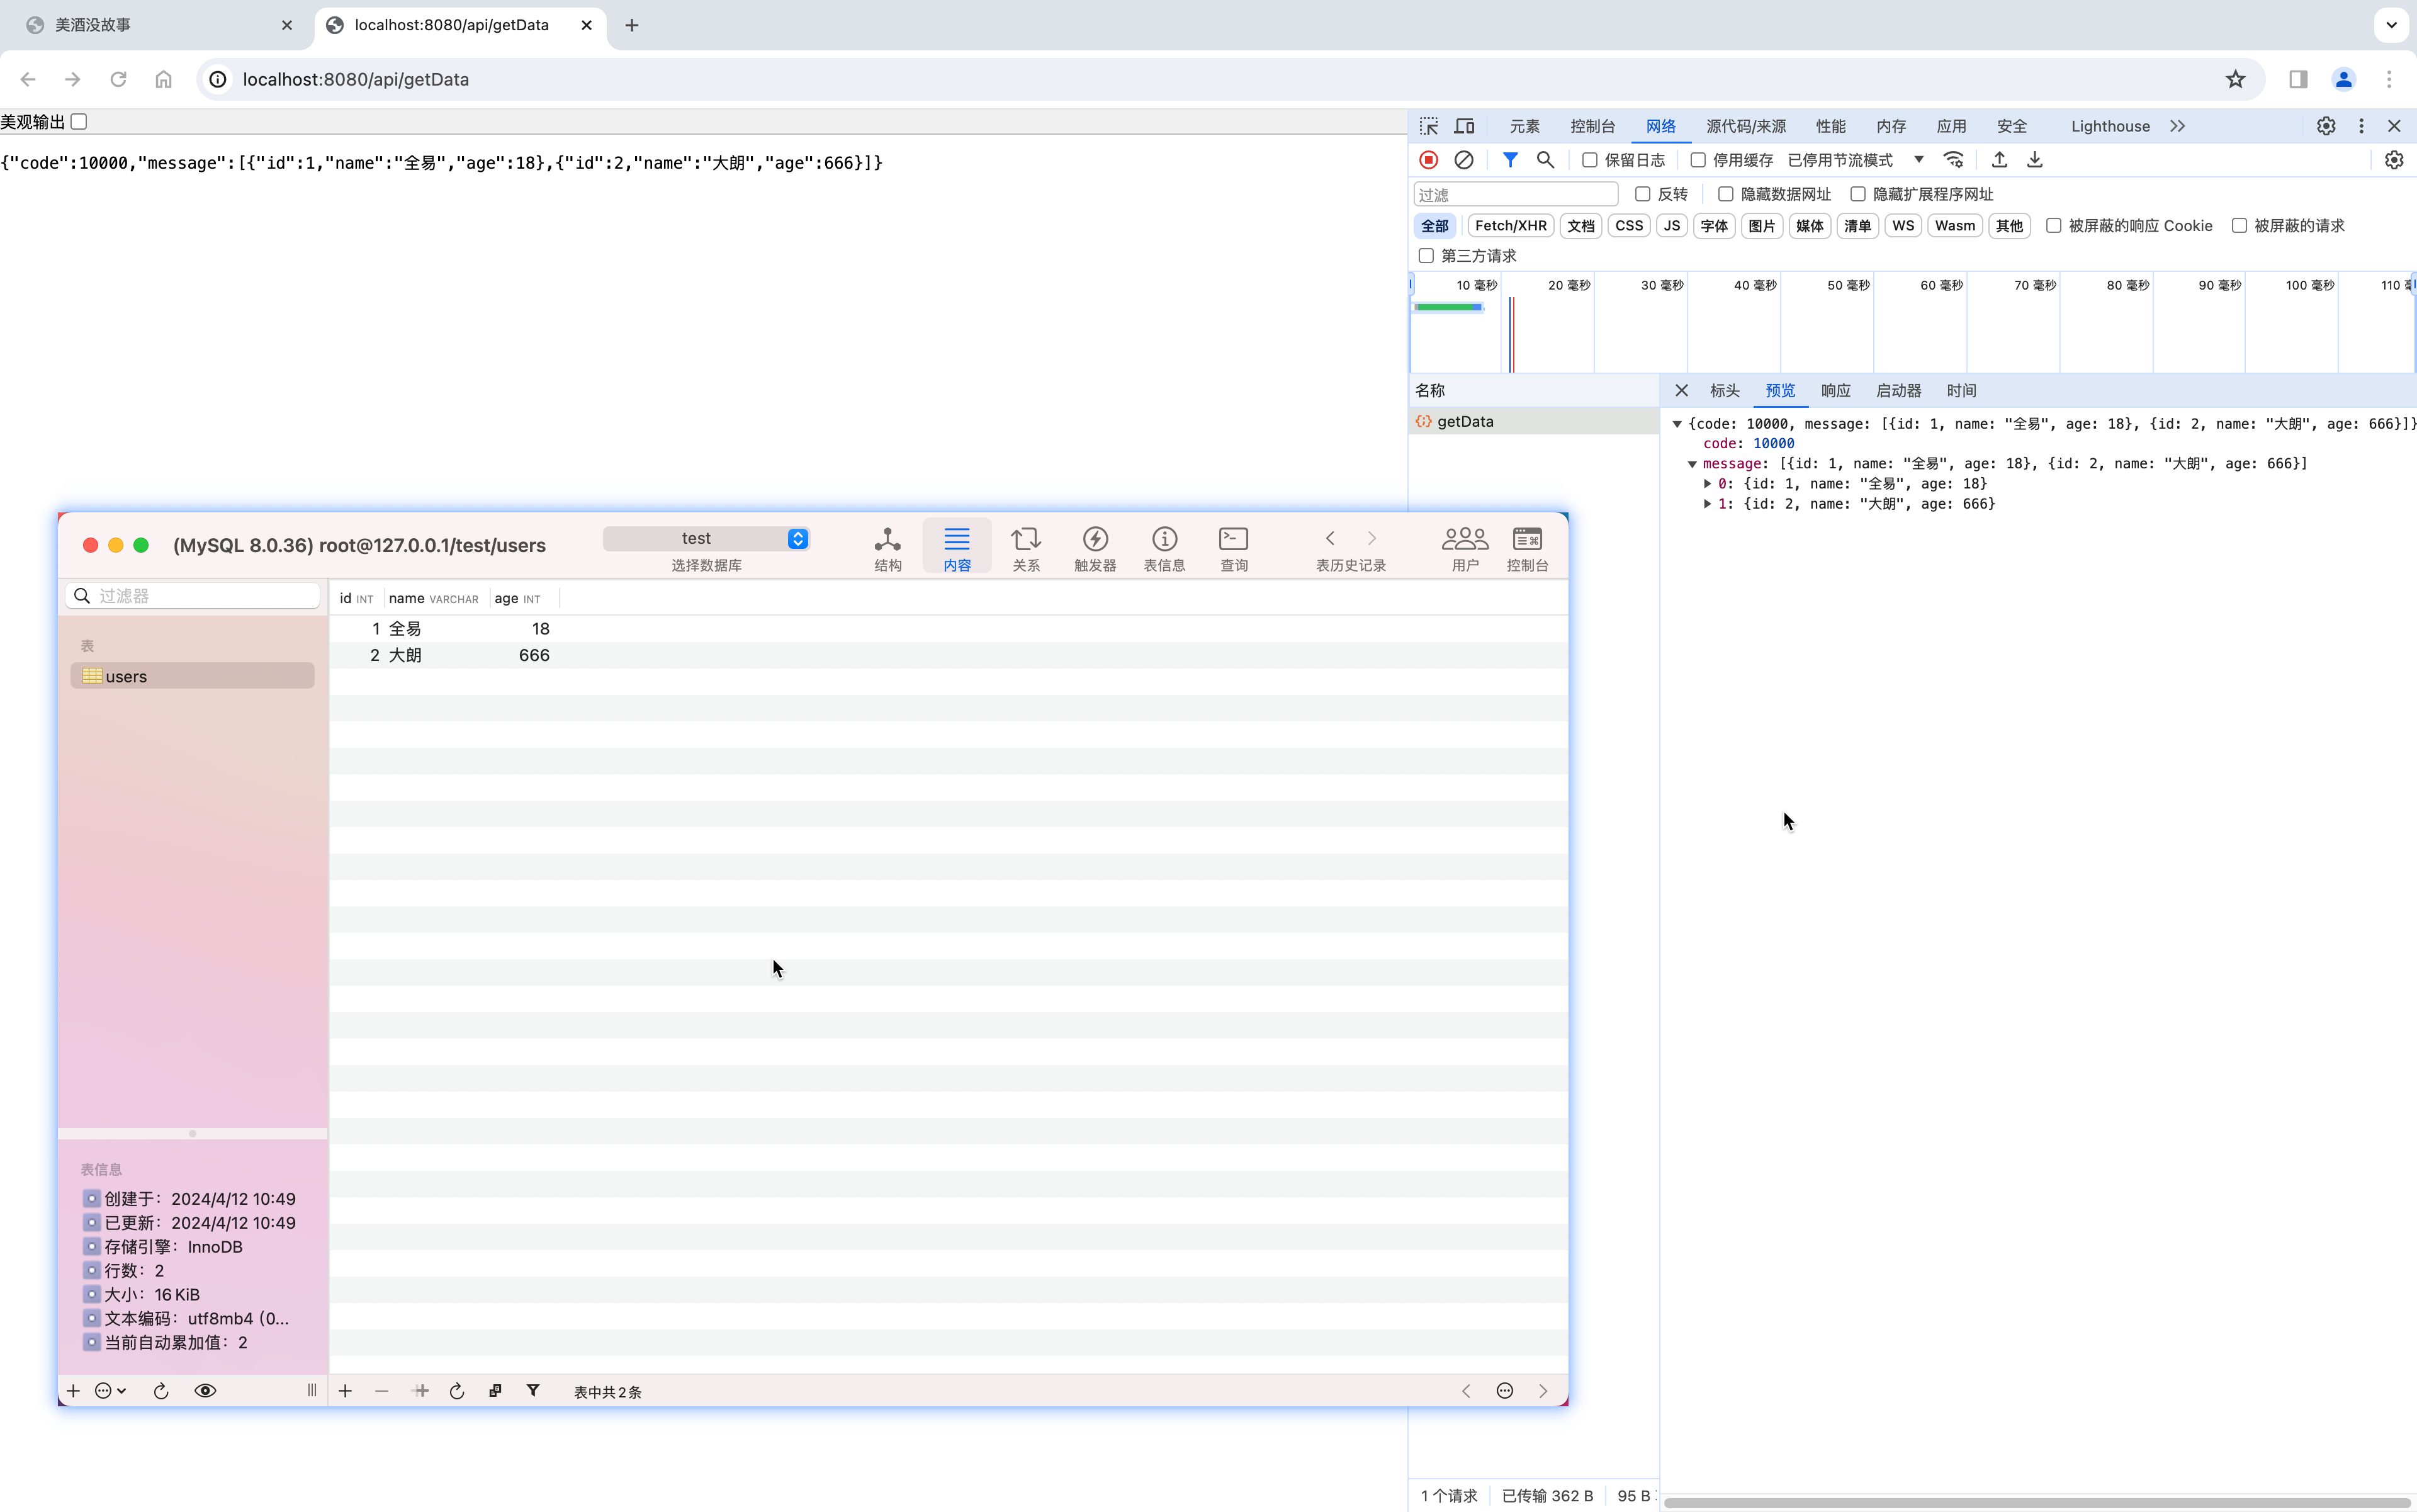
Task: Enable the 保留日志 preserve log checkbox
Action: click(1589, 160)
